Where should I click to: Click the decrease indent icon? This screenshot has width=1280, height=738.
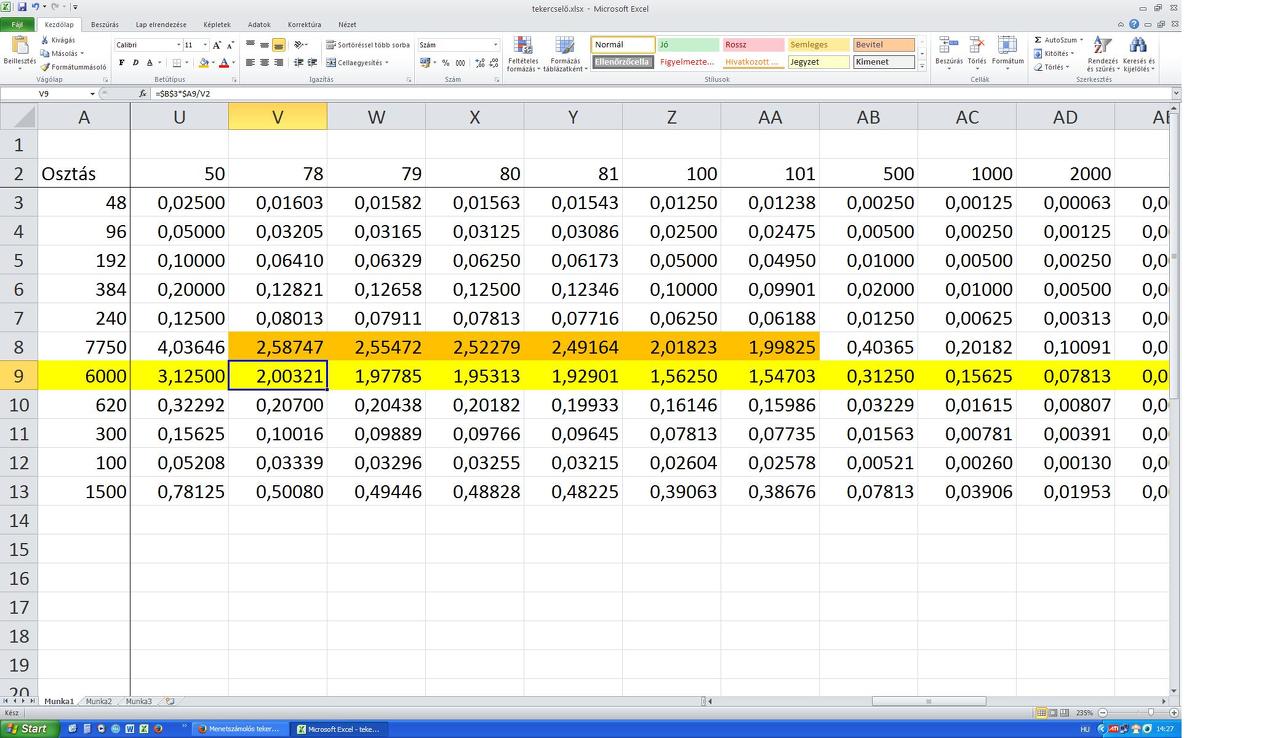click(x=299, y=62)
